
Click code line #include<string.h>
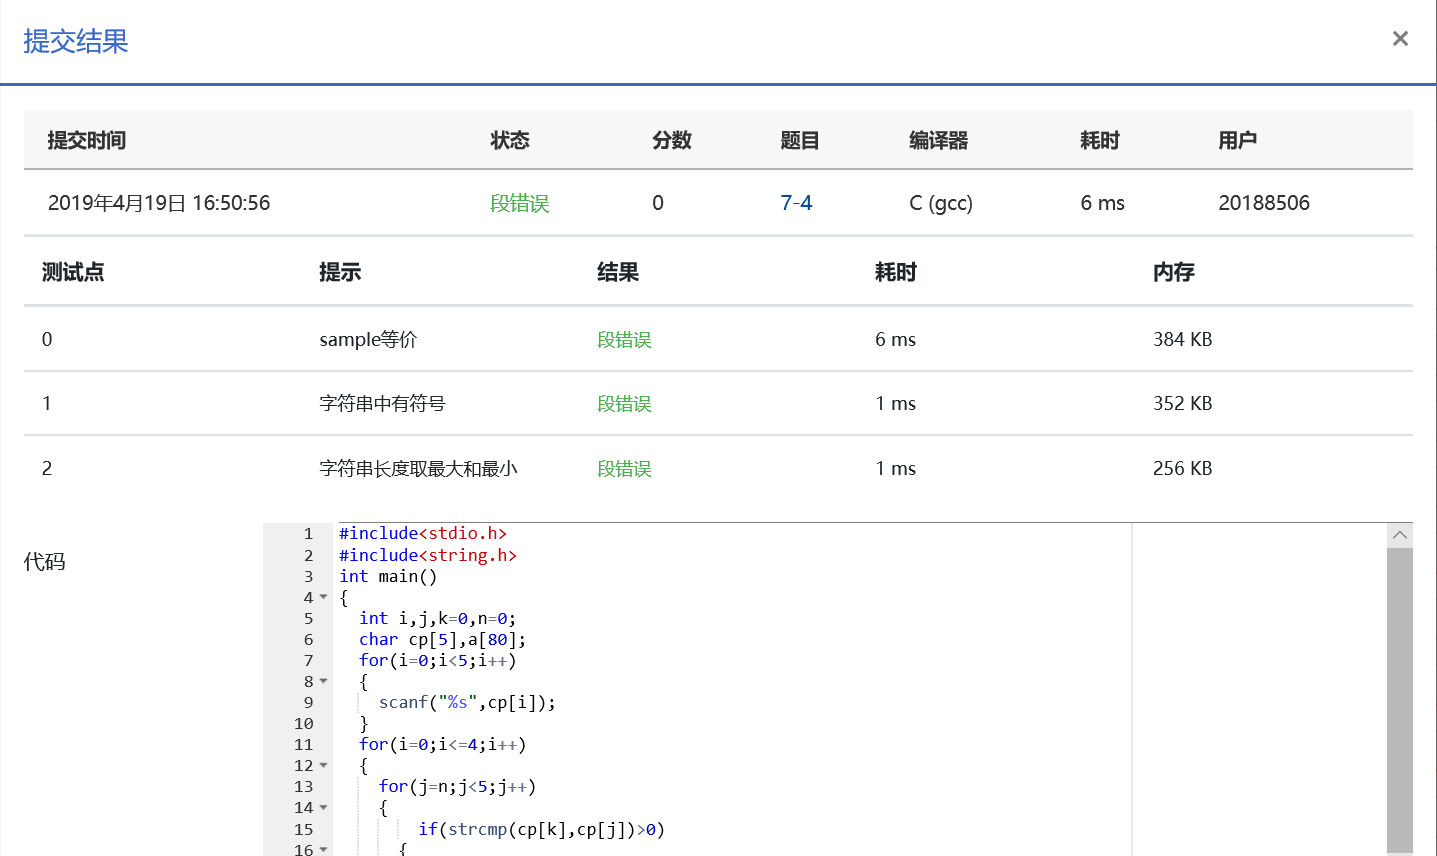(x=428, y=556)
